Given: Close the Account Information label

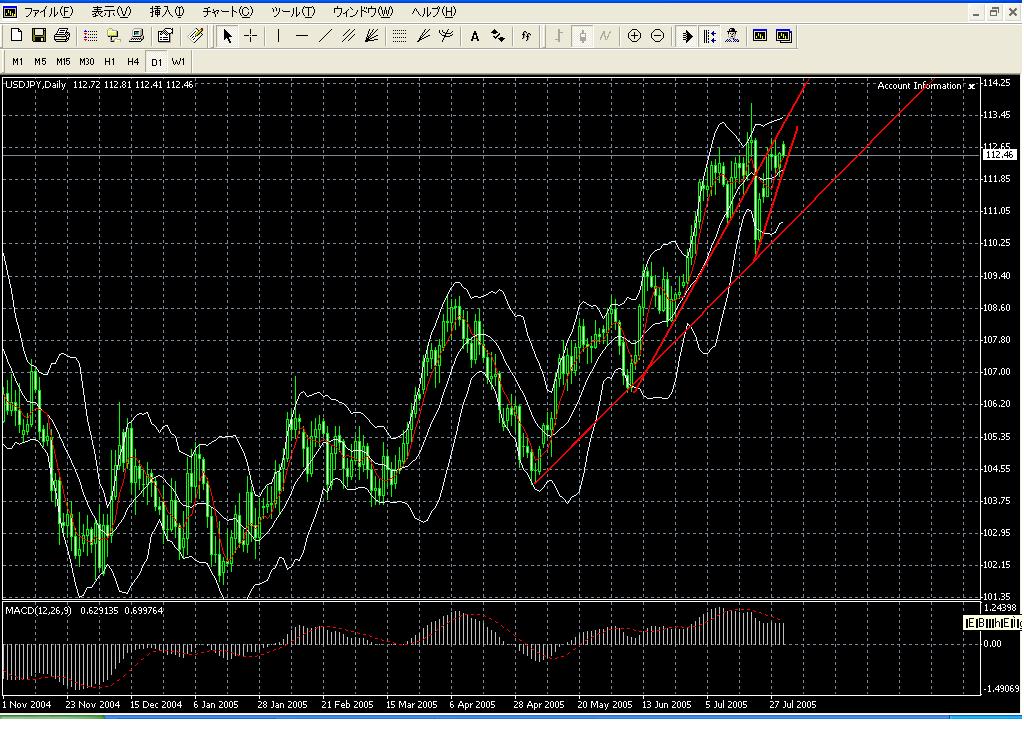Looking at the screenshot, I should pos(971,86).
